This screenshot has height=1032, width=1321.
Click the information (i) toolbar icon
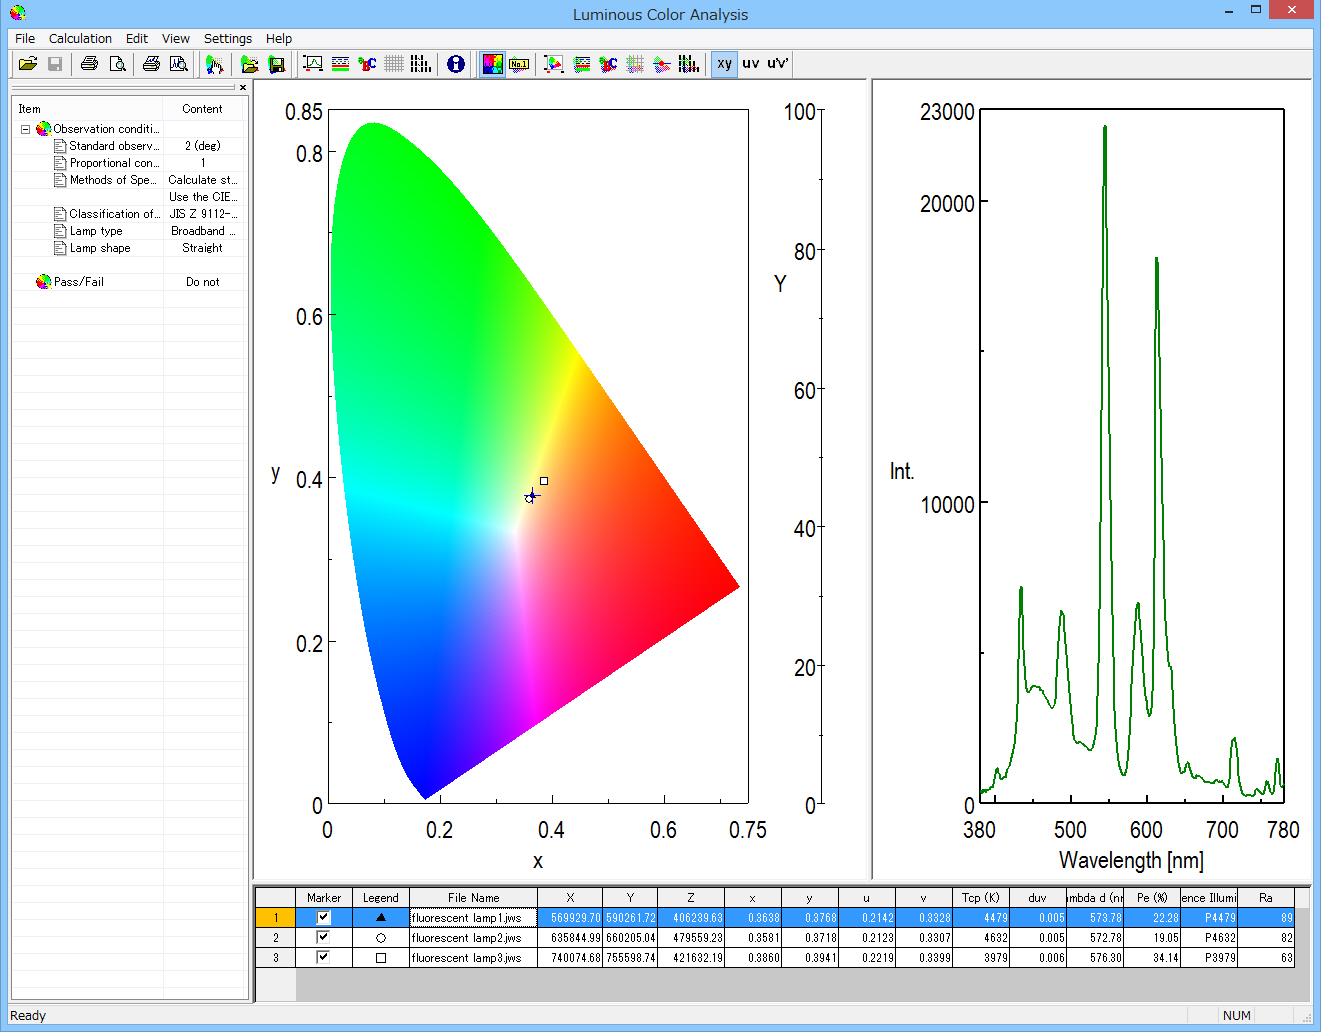click(x=455, y=63)
